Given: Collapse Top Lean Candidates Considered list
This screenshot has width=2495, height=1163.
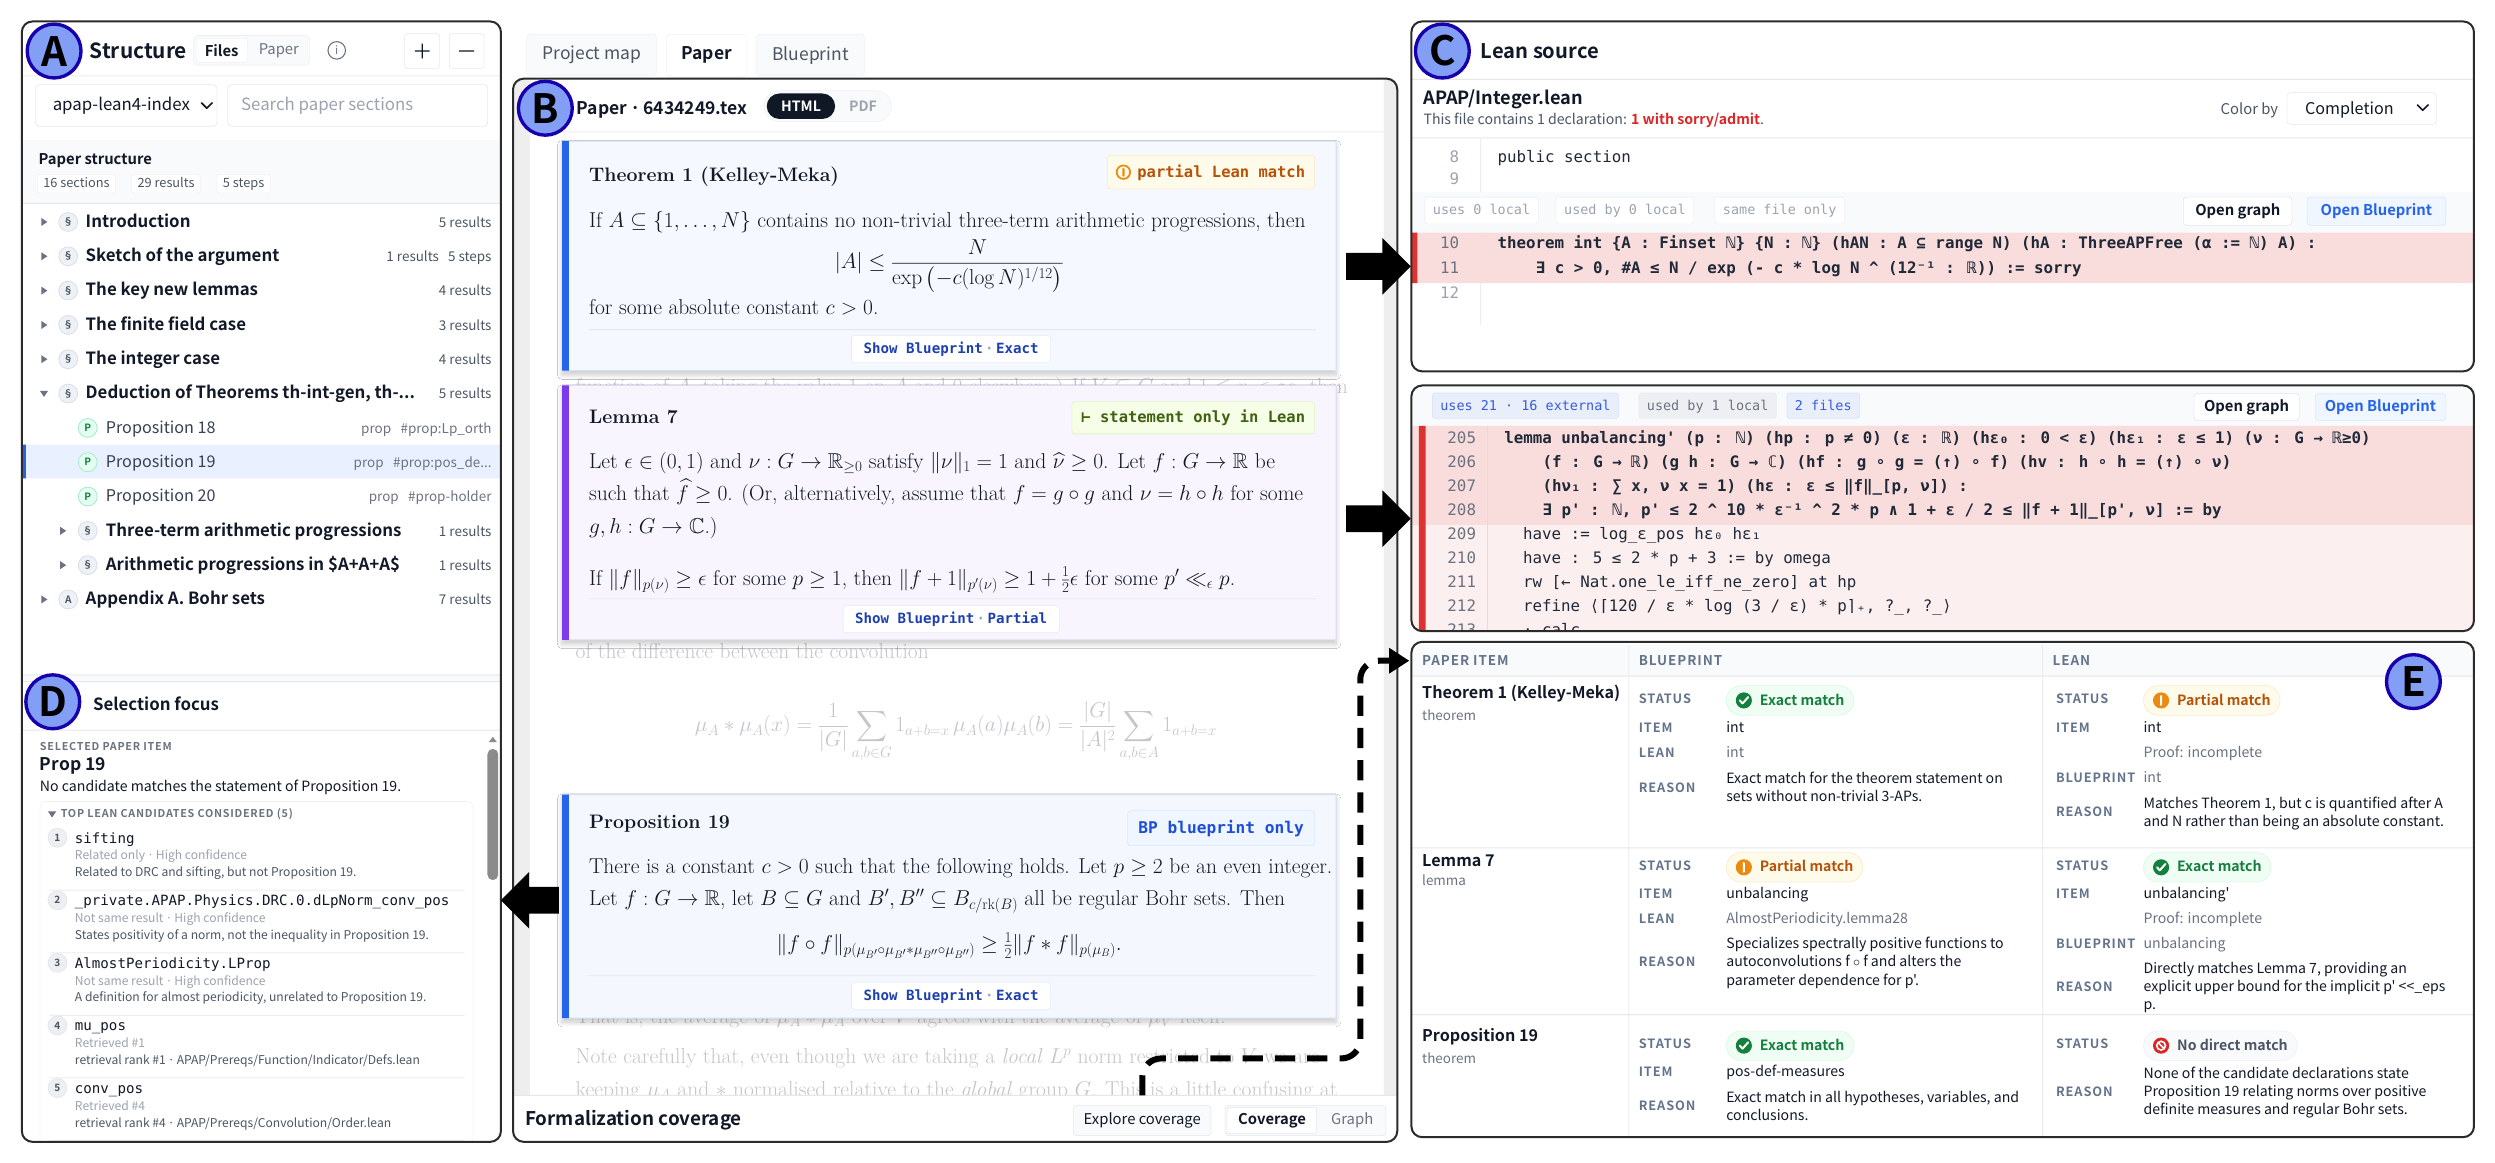Looking at the screenshot, I should coord(52,813).
